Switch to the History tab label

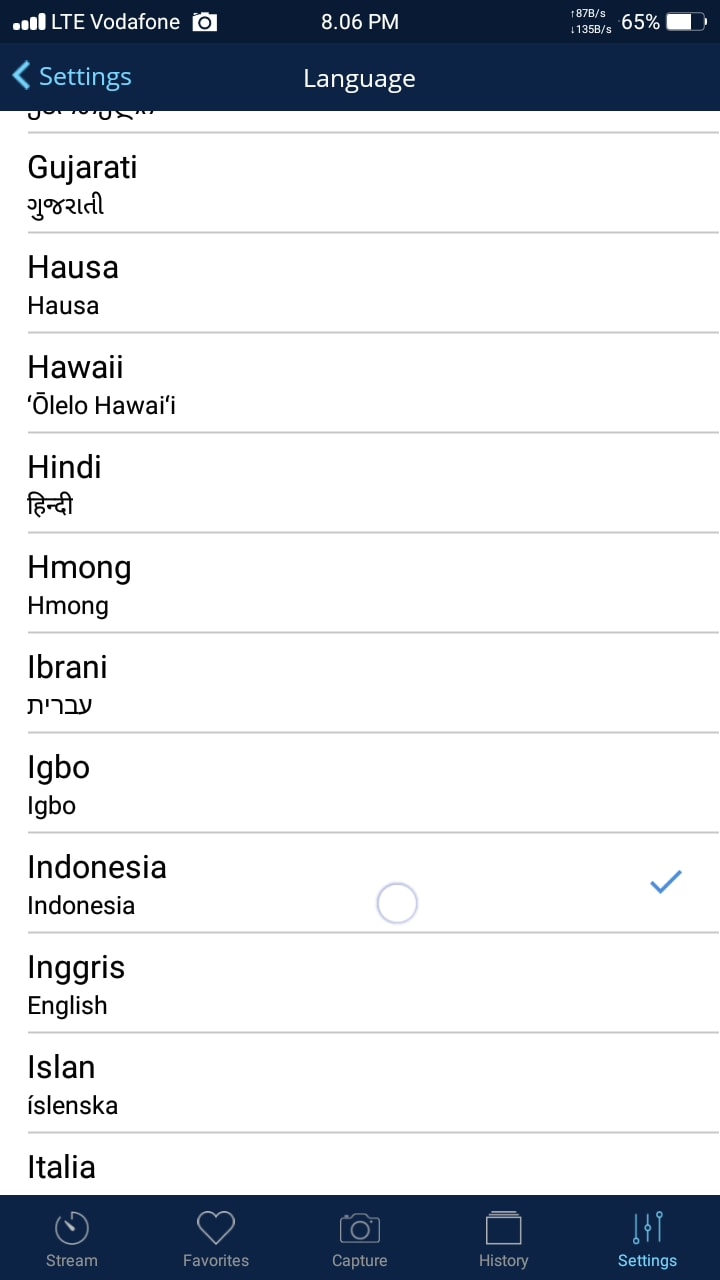503,1260
